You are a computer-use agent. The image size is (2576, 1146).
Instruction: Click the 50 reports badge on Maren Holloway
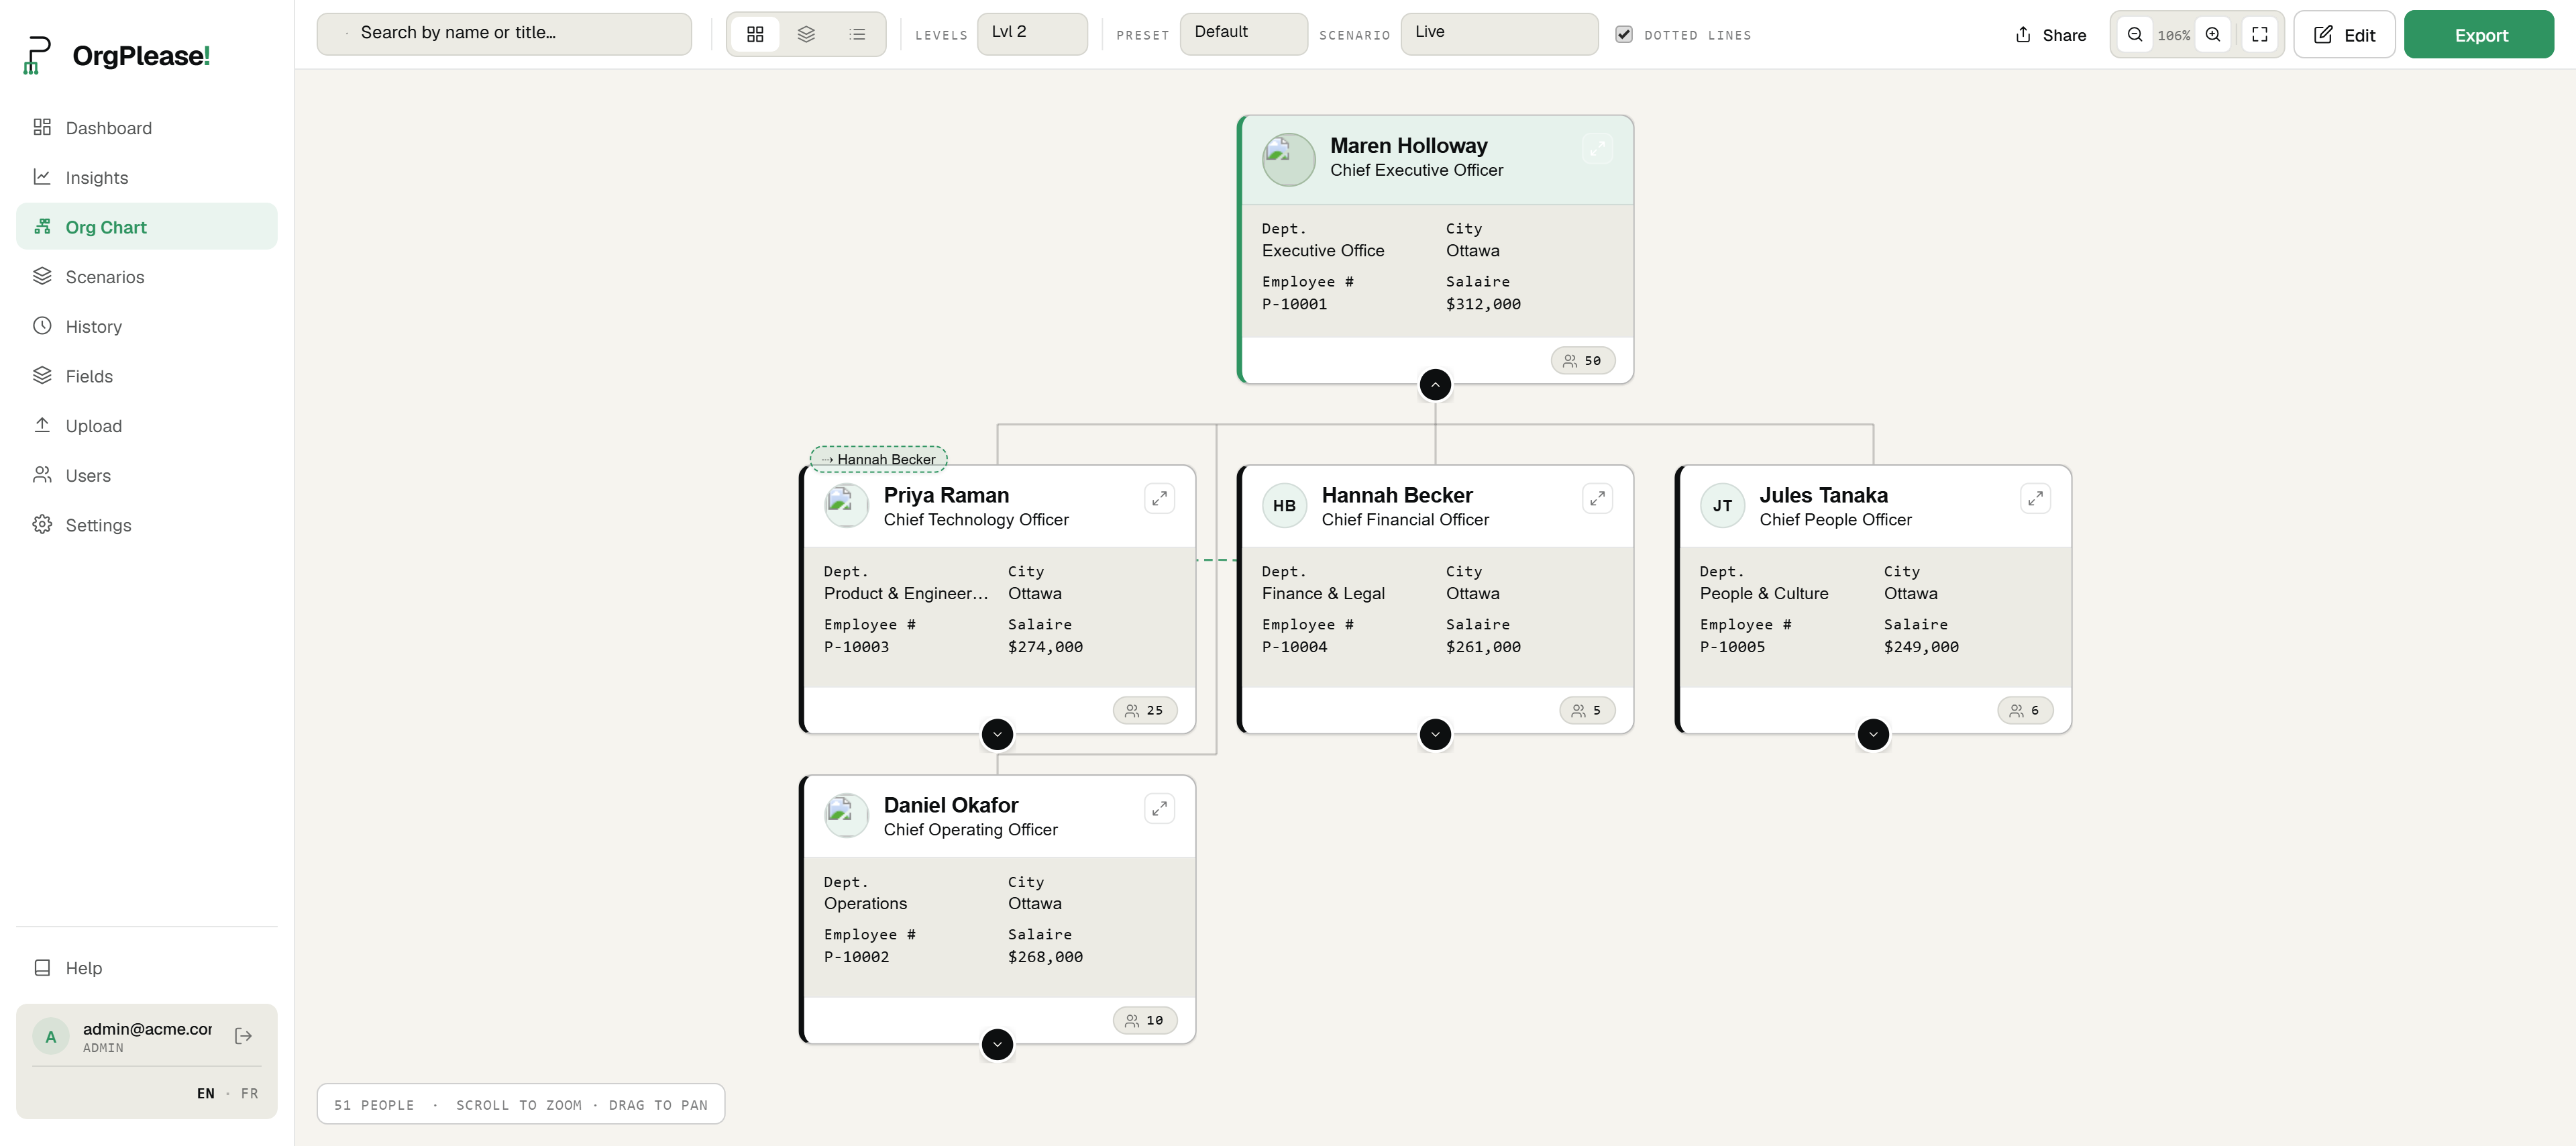click(1583, 361)
